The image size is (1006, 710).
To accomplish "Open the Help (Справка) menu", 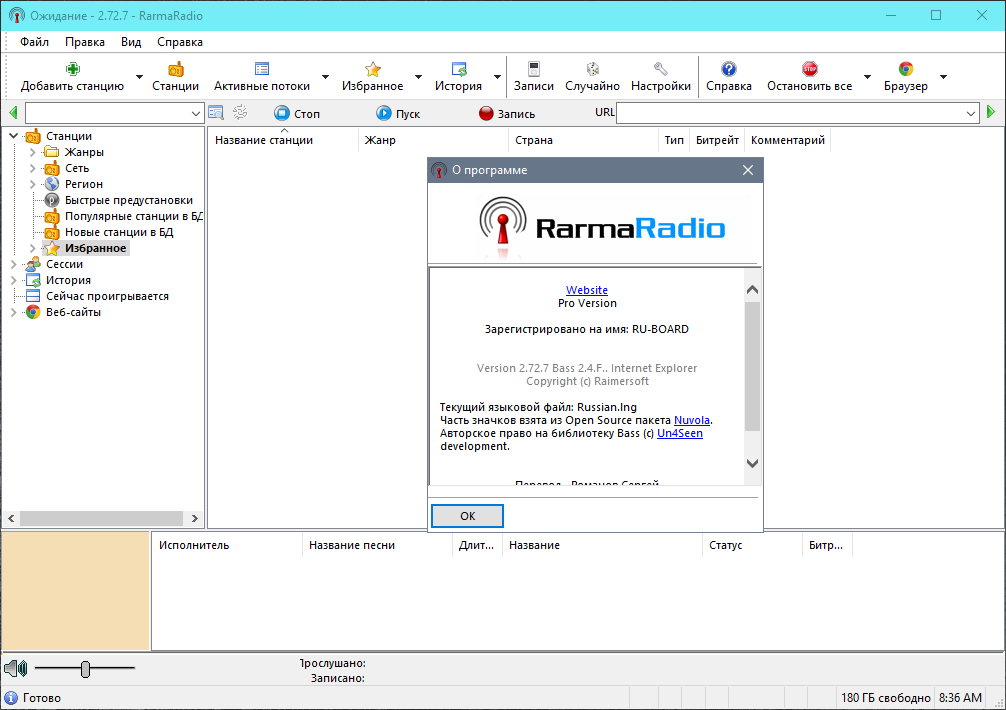I will tap(180, 42).
